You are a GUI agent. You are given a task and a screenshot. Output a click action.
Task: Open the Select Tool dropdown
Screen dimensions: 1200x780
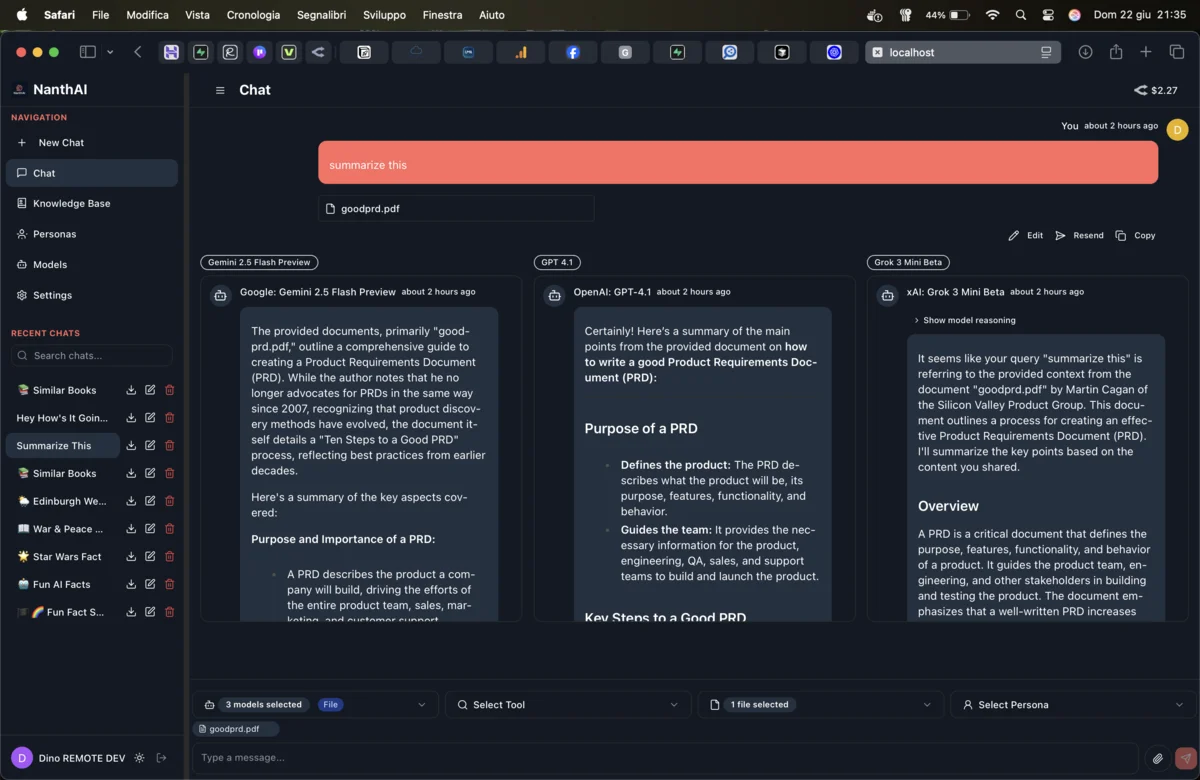[x=567, y=705]
